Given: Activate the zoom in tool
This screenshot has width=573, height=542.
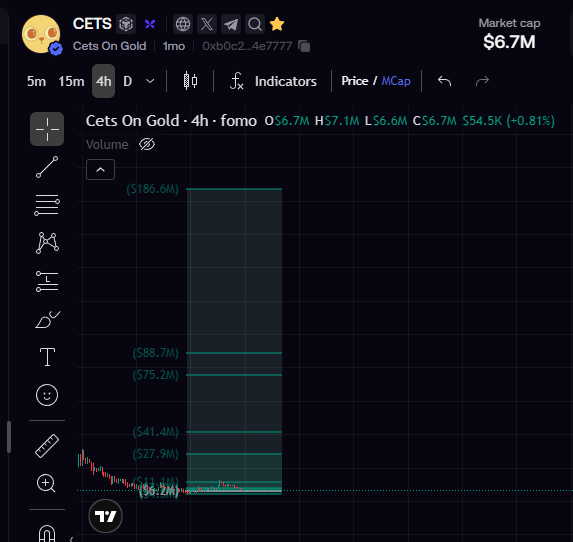Looking at the screenshot, I should pos(46,483).
